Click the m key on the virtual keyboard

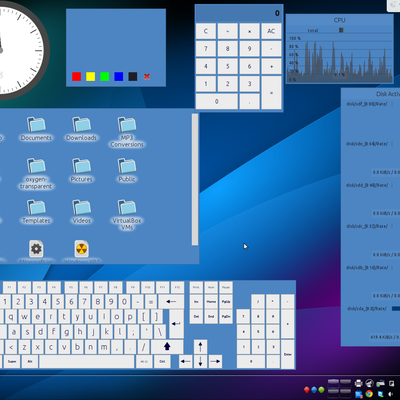point(104,347)
